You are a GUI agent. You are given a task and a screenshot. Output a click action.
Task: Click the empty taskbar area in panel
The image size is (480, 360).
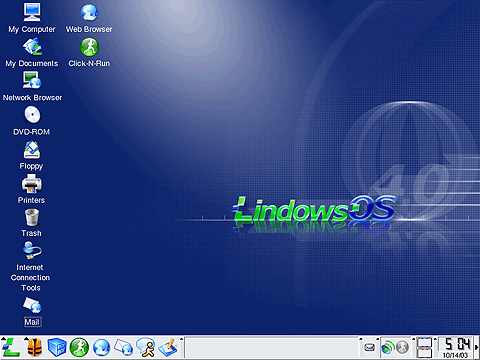click(271, 348)
